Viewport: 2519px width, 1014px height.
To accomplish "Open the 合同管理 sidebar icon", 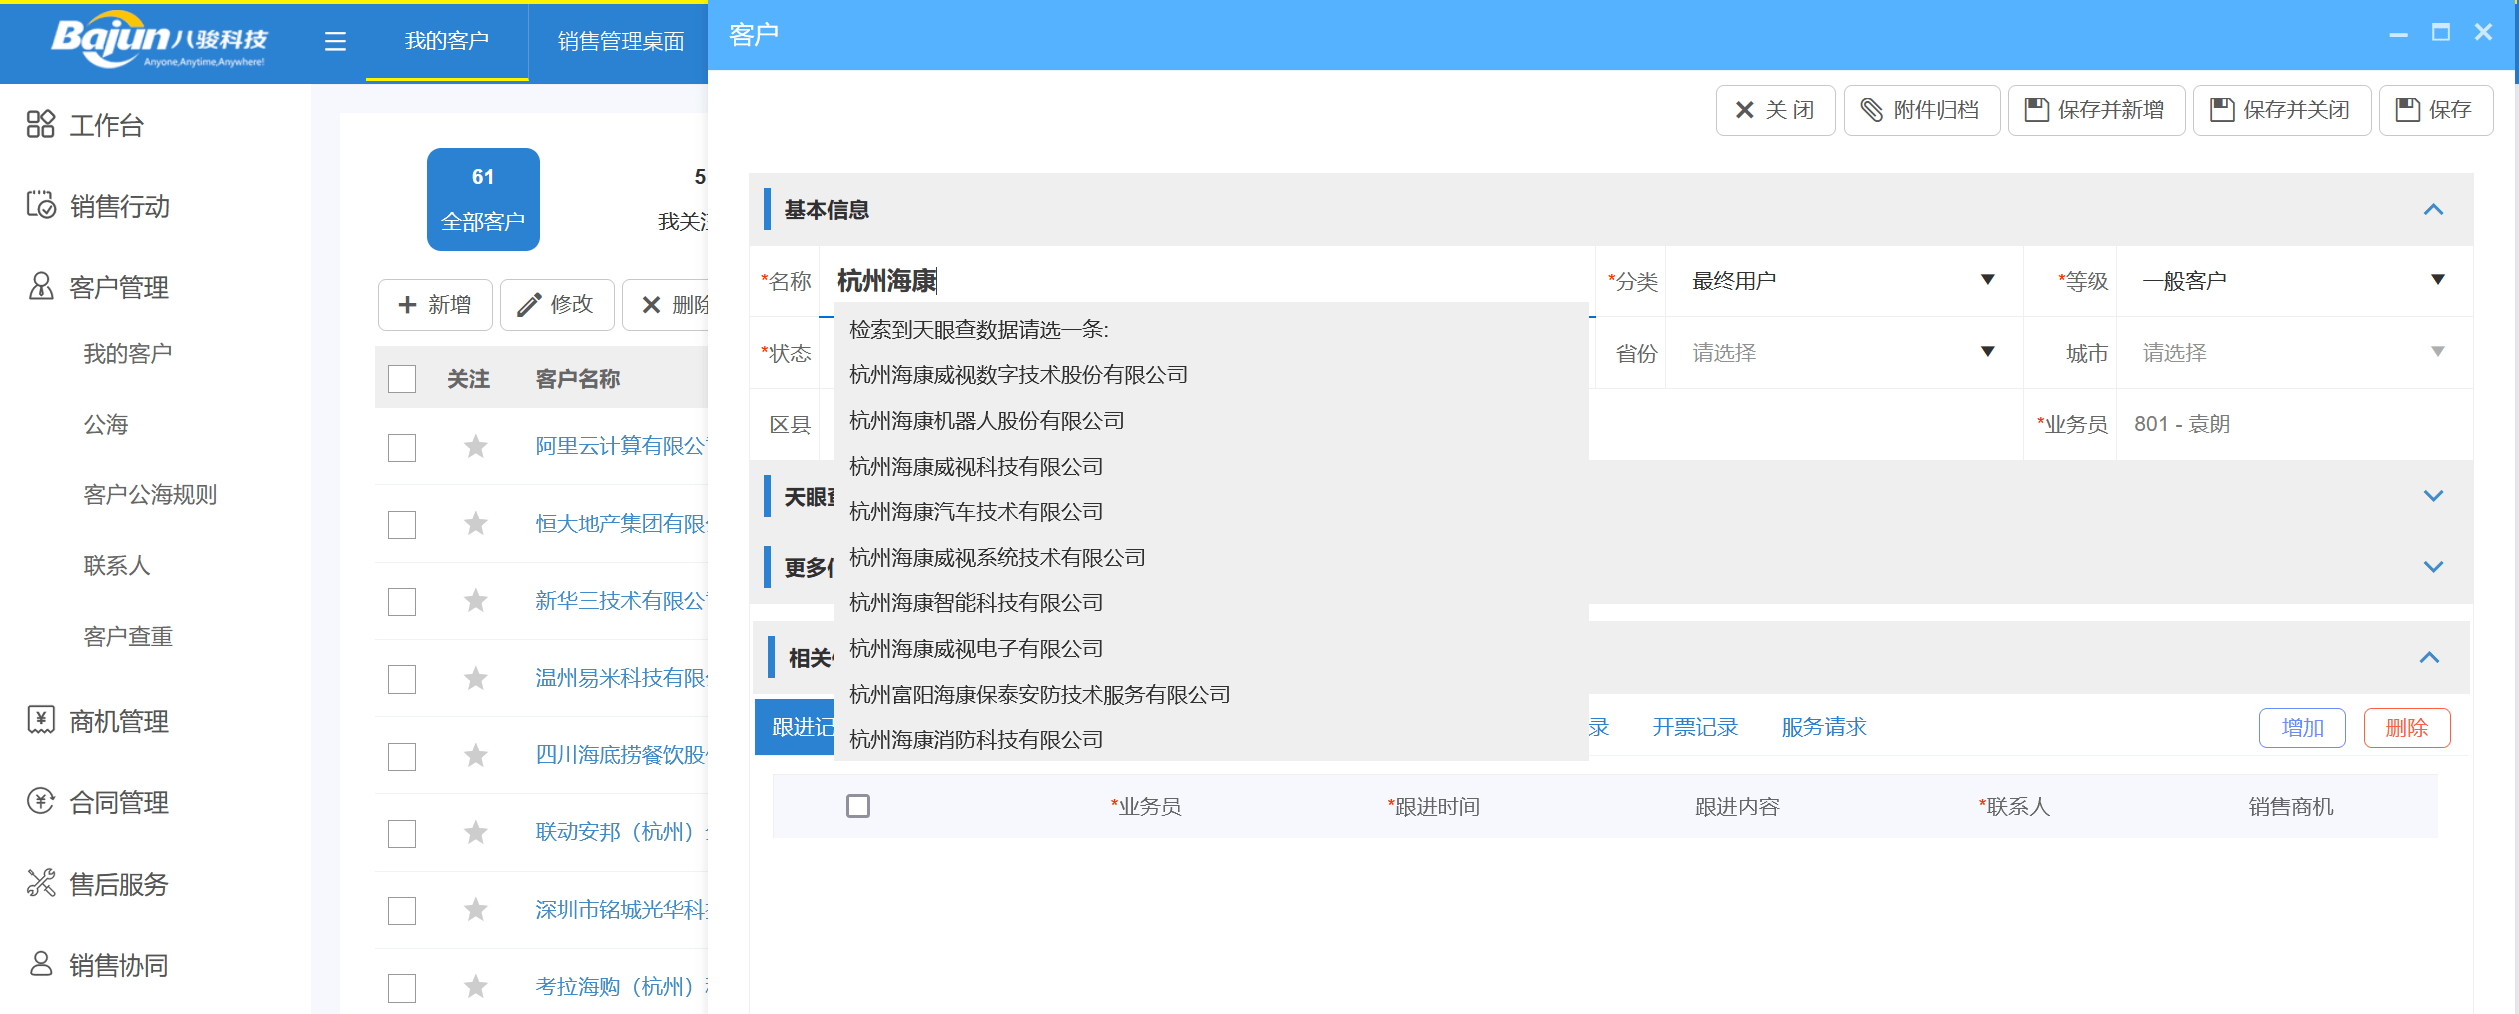I will (40, 802).
